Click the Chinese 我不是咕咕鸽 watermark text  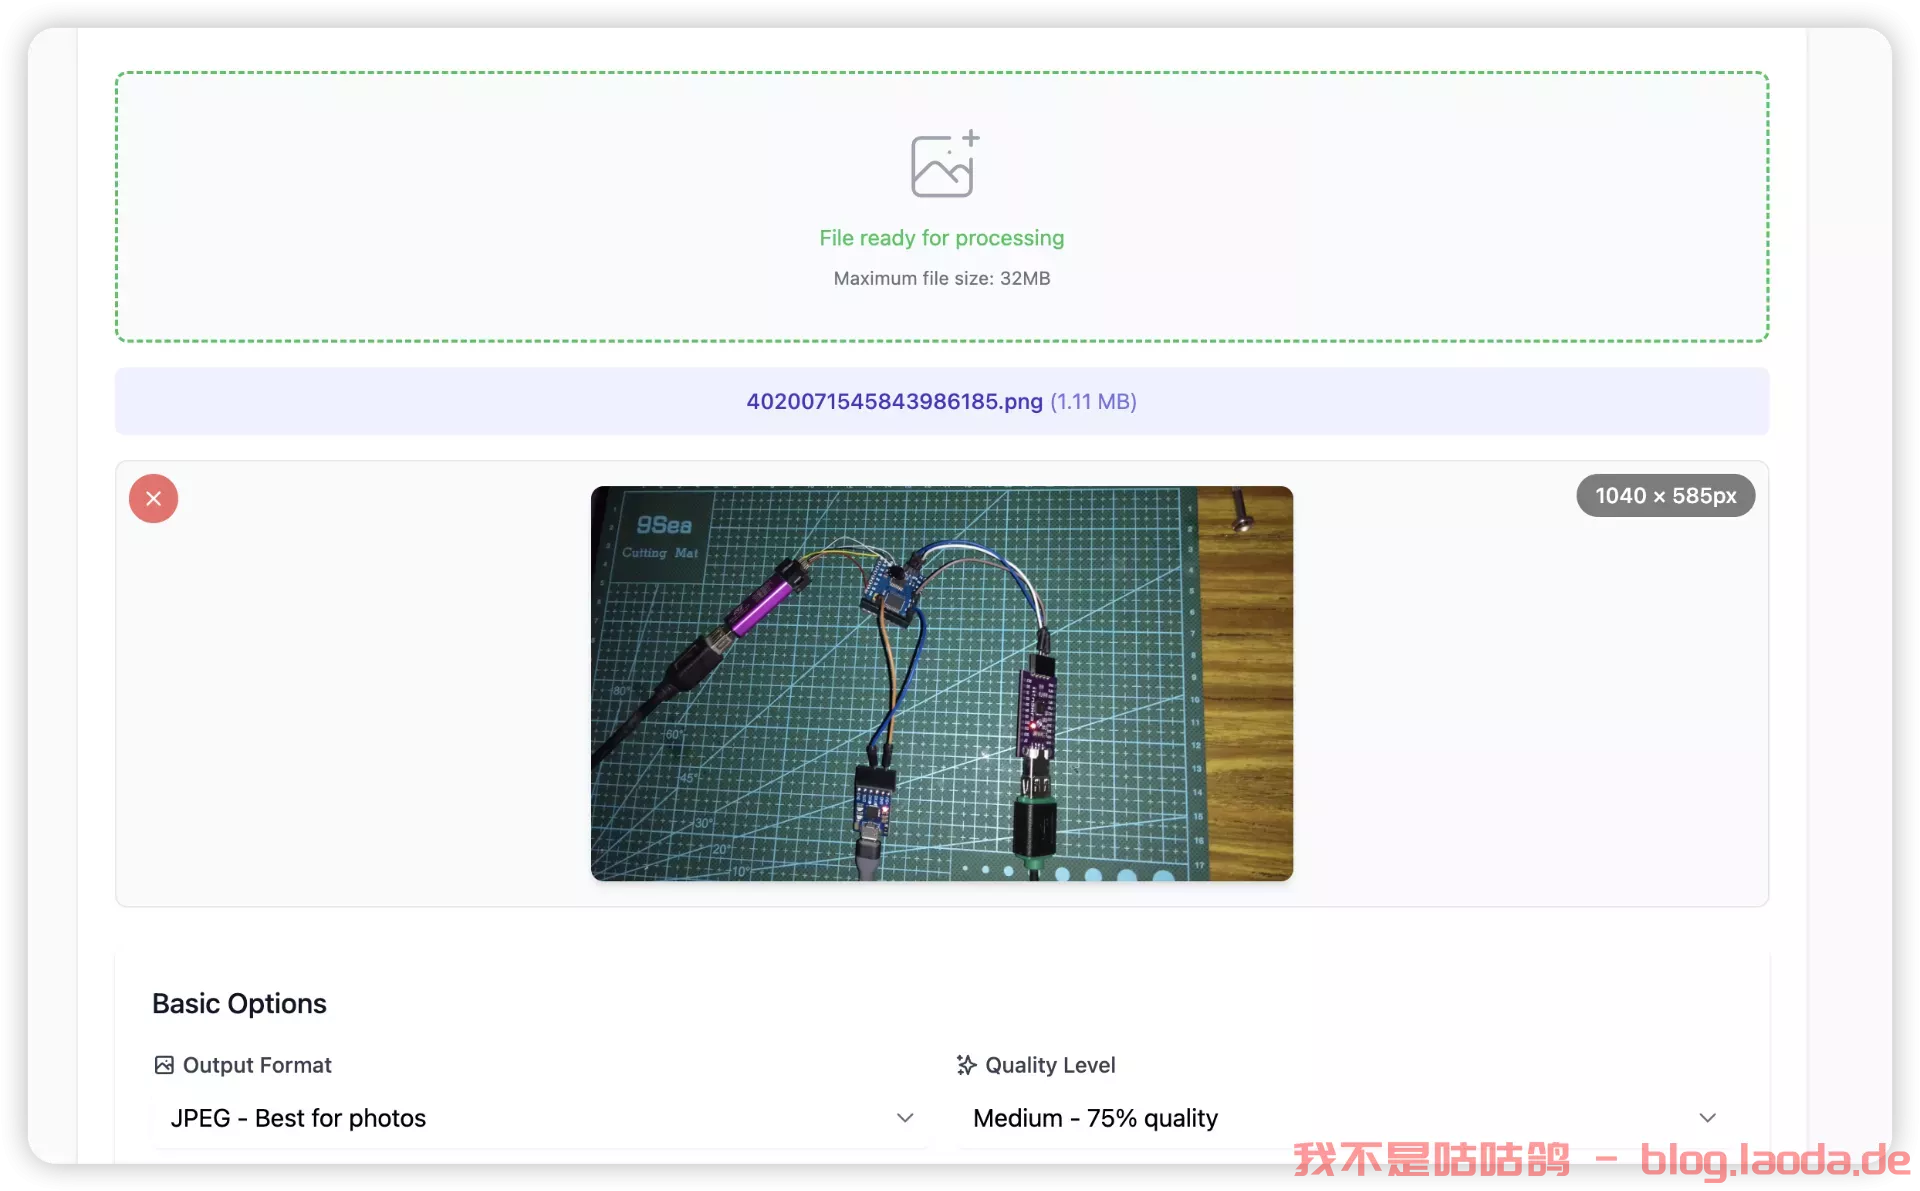point(1431,1160)
